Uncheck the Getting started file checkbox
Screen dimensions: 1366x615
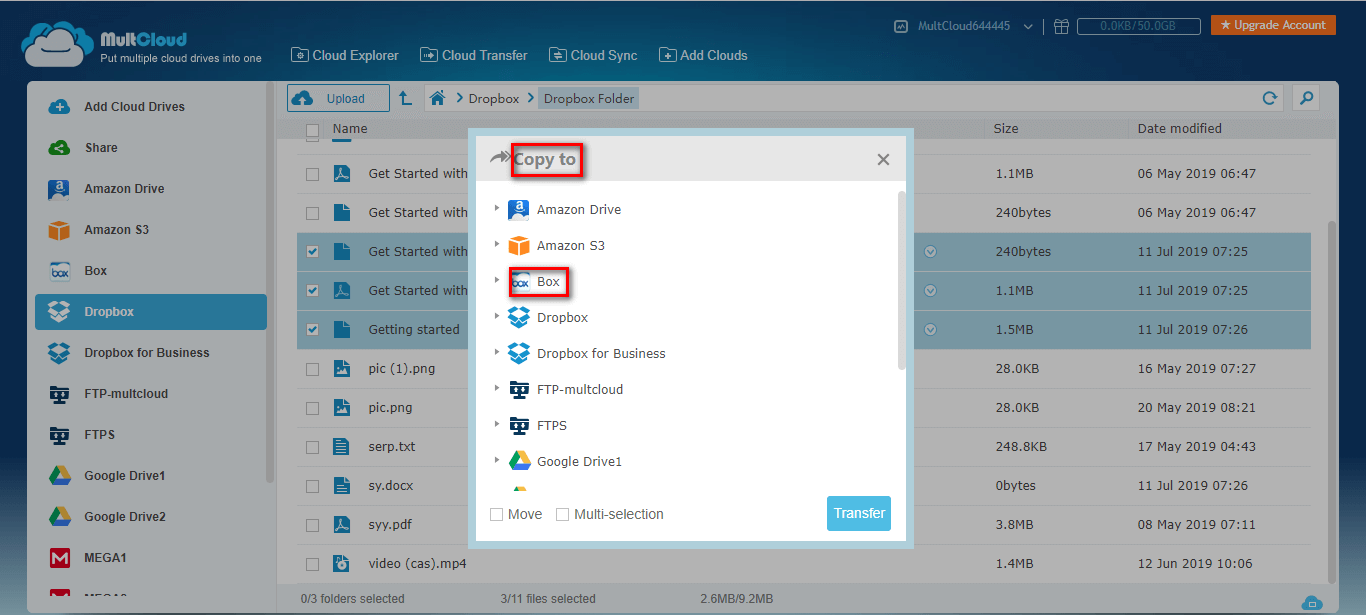click(x=313, y=330)
